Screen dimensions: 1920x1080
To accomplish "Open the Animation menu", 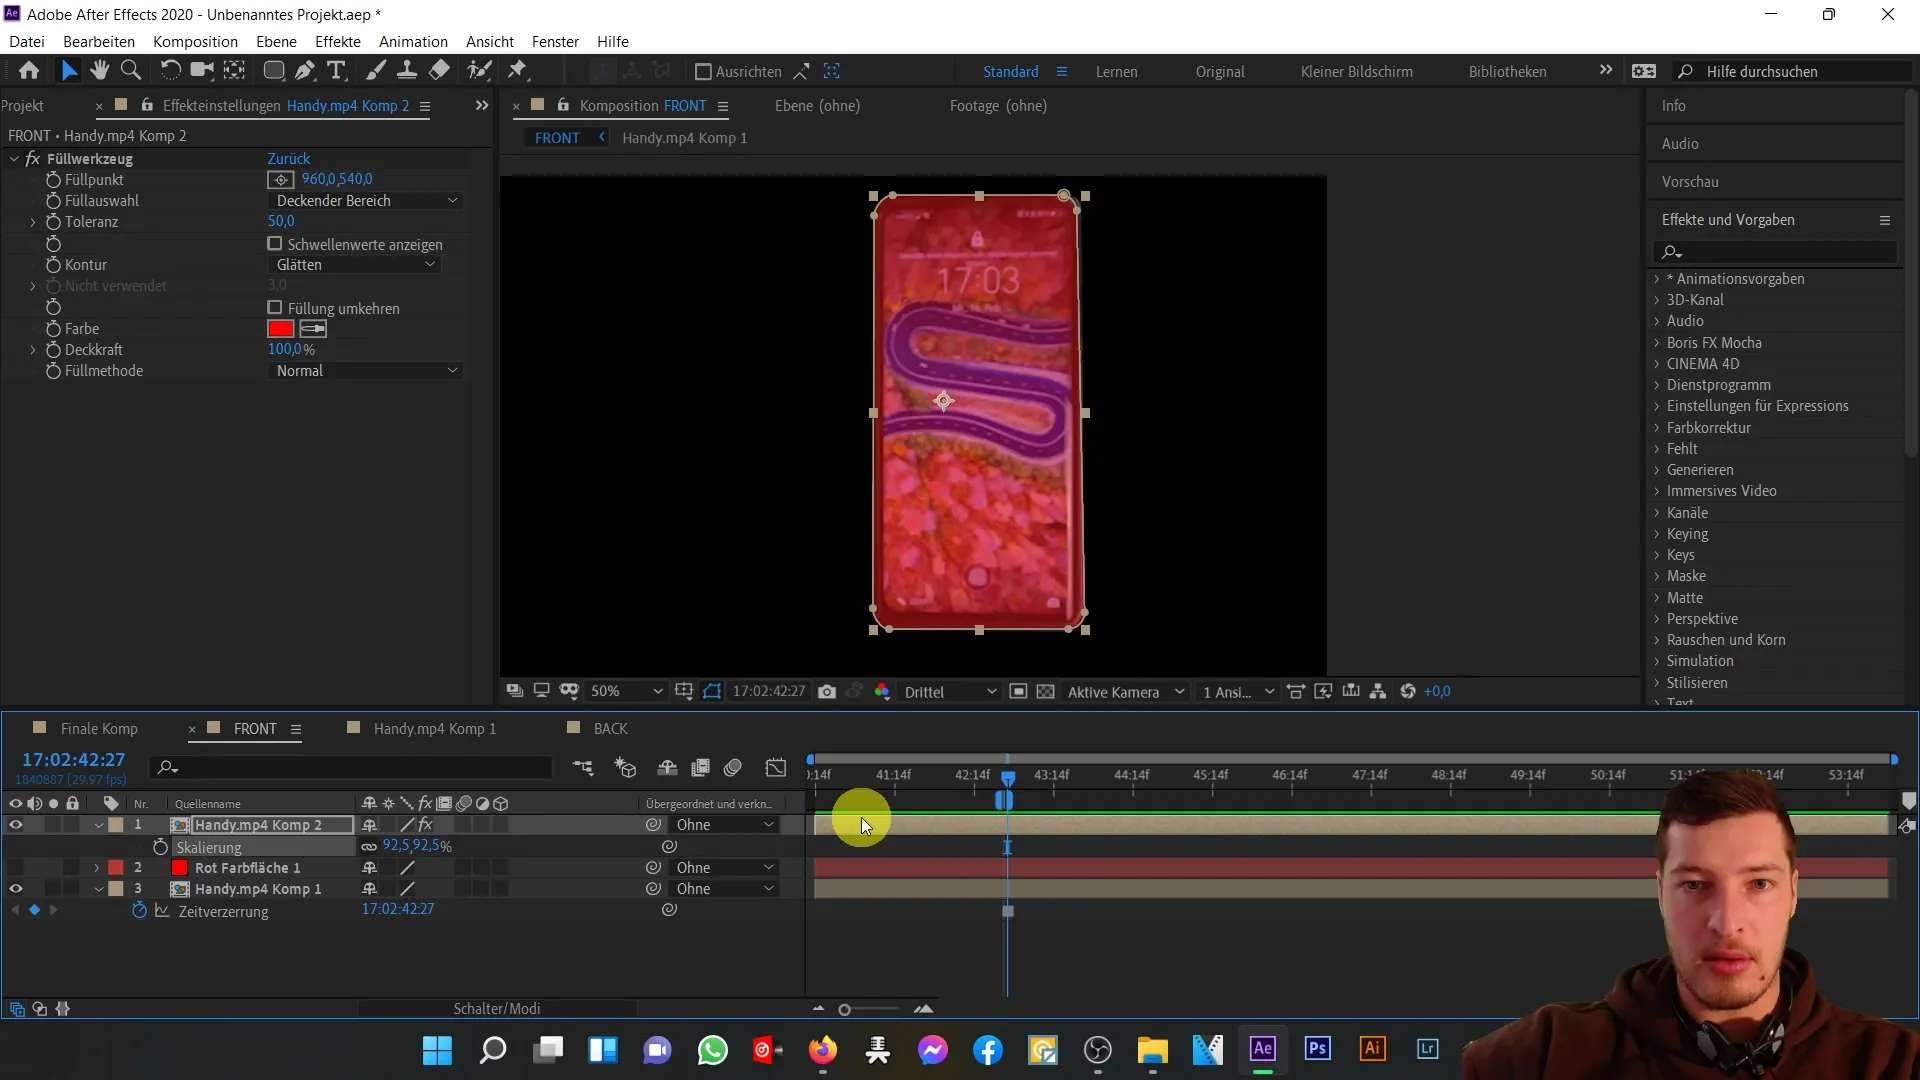I will pyautogui.click(x=413, y=41).
